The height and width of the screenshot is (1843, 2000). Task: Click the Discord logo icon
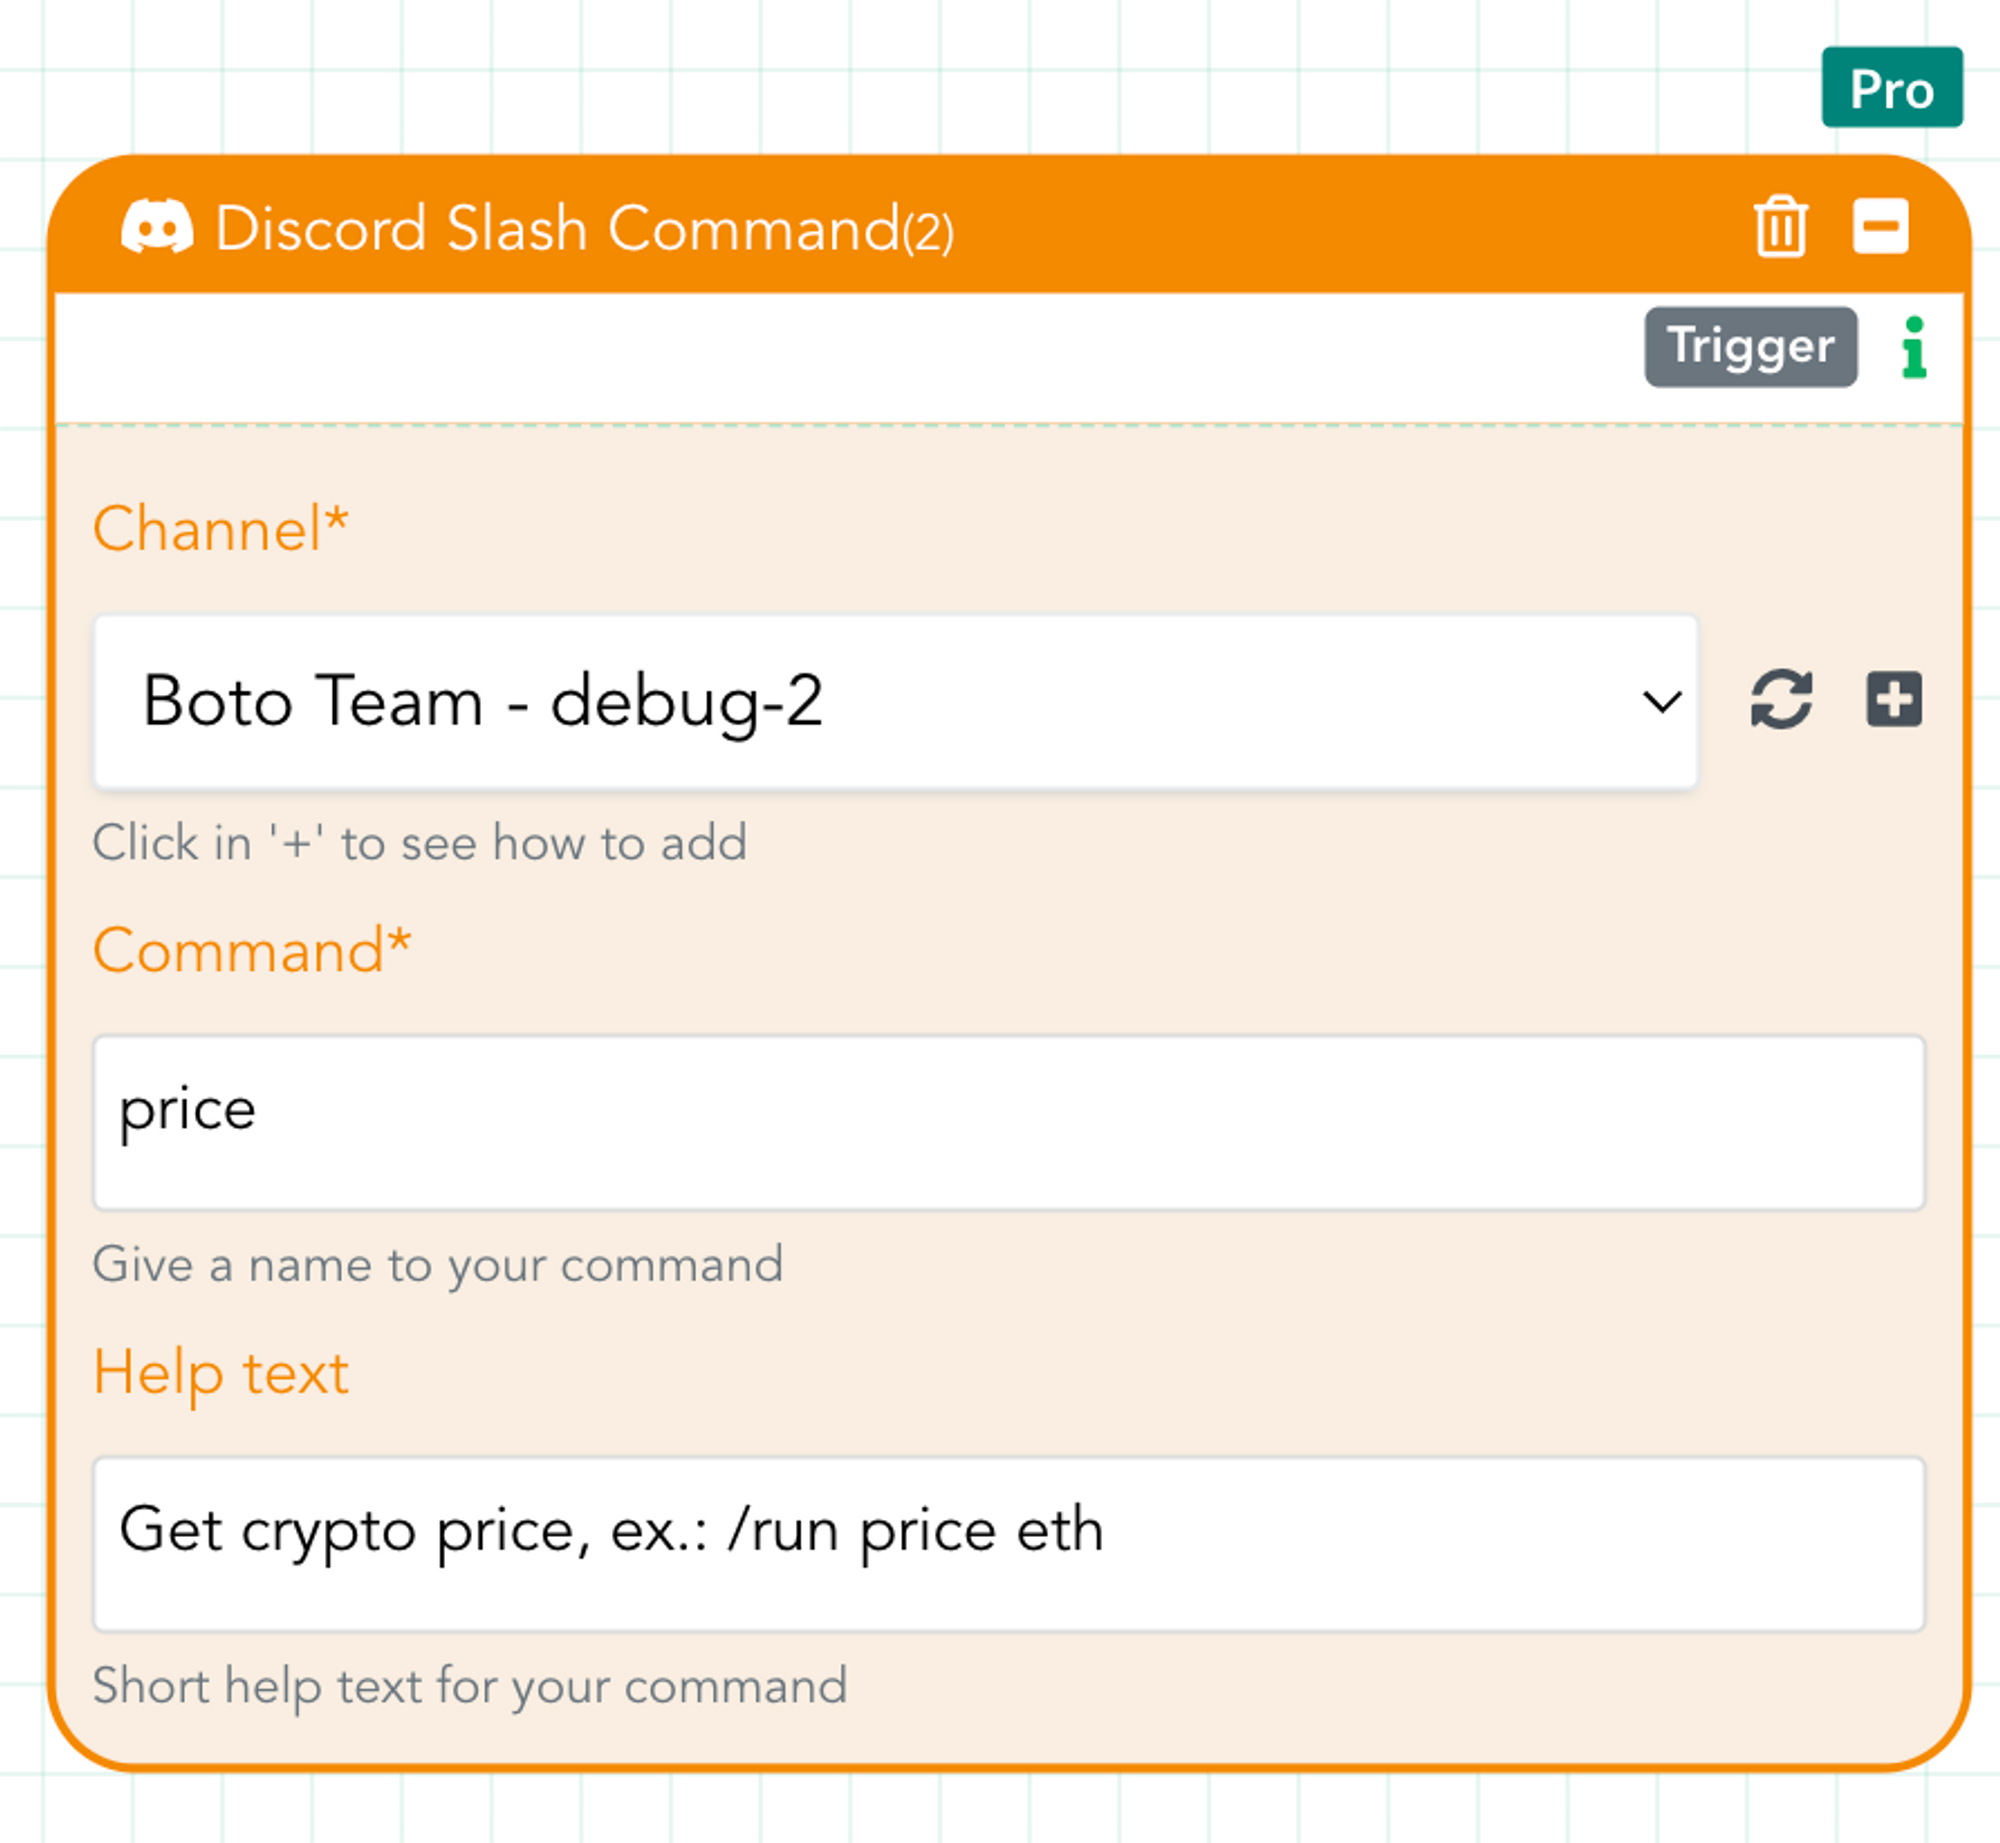(x=157, y=226)
